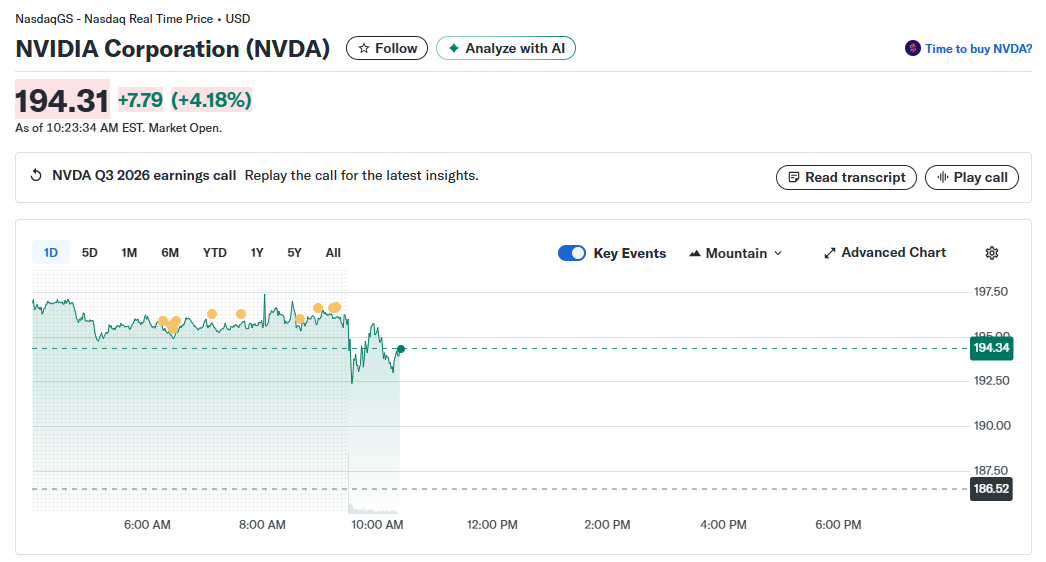
Task: Click the chart settings gear icon
Action: click(991, 253)
